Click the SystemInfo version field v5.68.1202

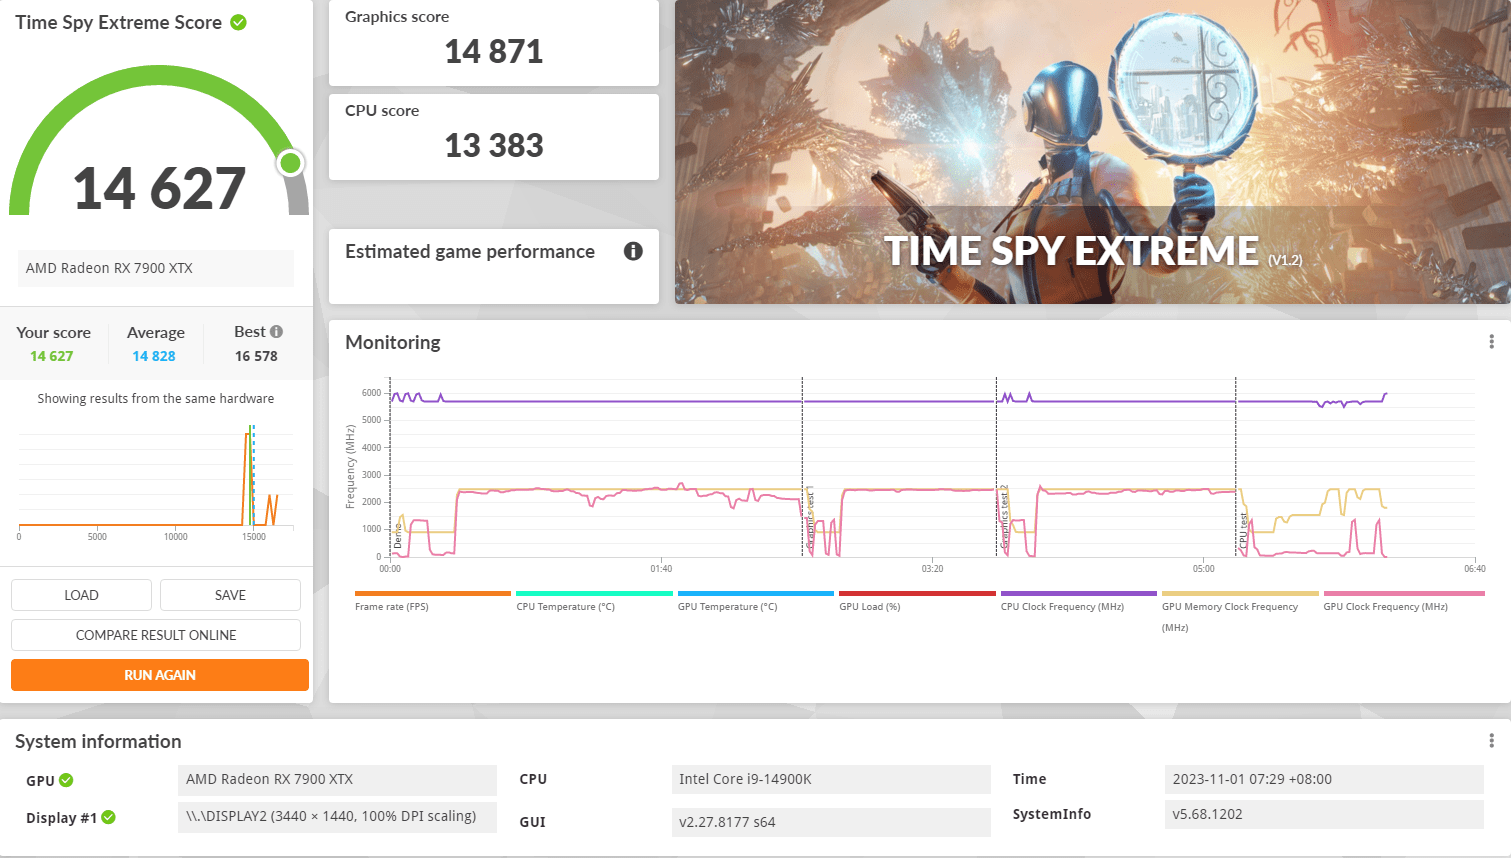pyautogui.click(x=1324, y=815)
